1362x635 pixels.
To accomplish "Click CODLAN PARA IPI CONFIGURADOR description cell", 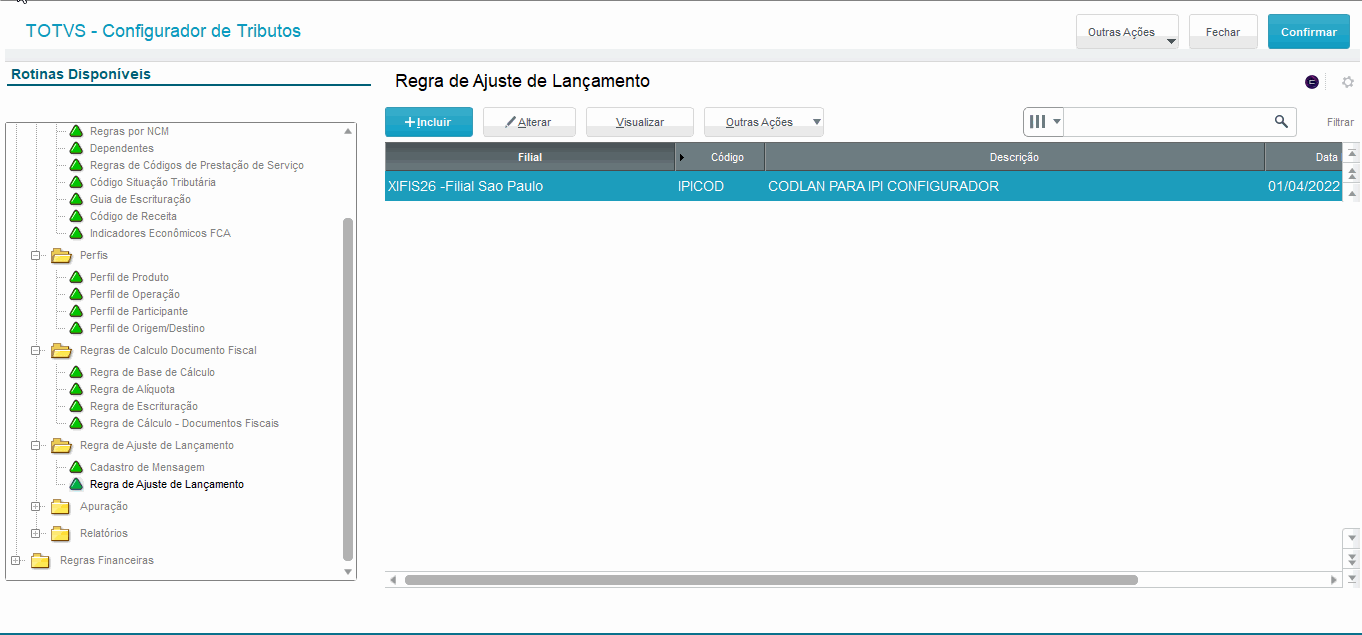I will (1014, 186).
